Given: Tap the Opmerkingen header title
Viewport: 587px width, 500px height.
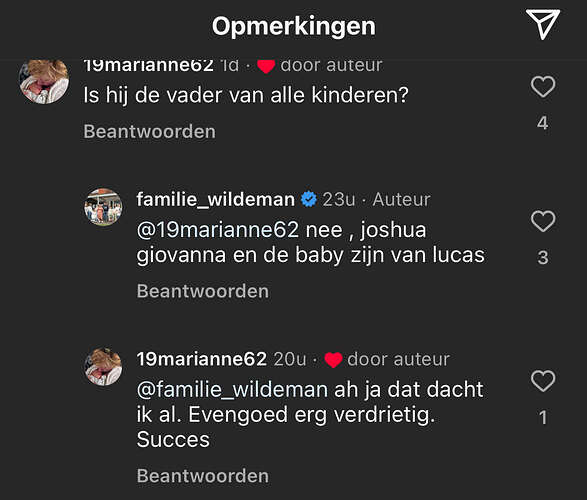Looking at the screenshot, I should [x=294, y=26].
